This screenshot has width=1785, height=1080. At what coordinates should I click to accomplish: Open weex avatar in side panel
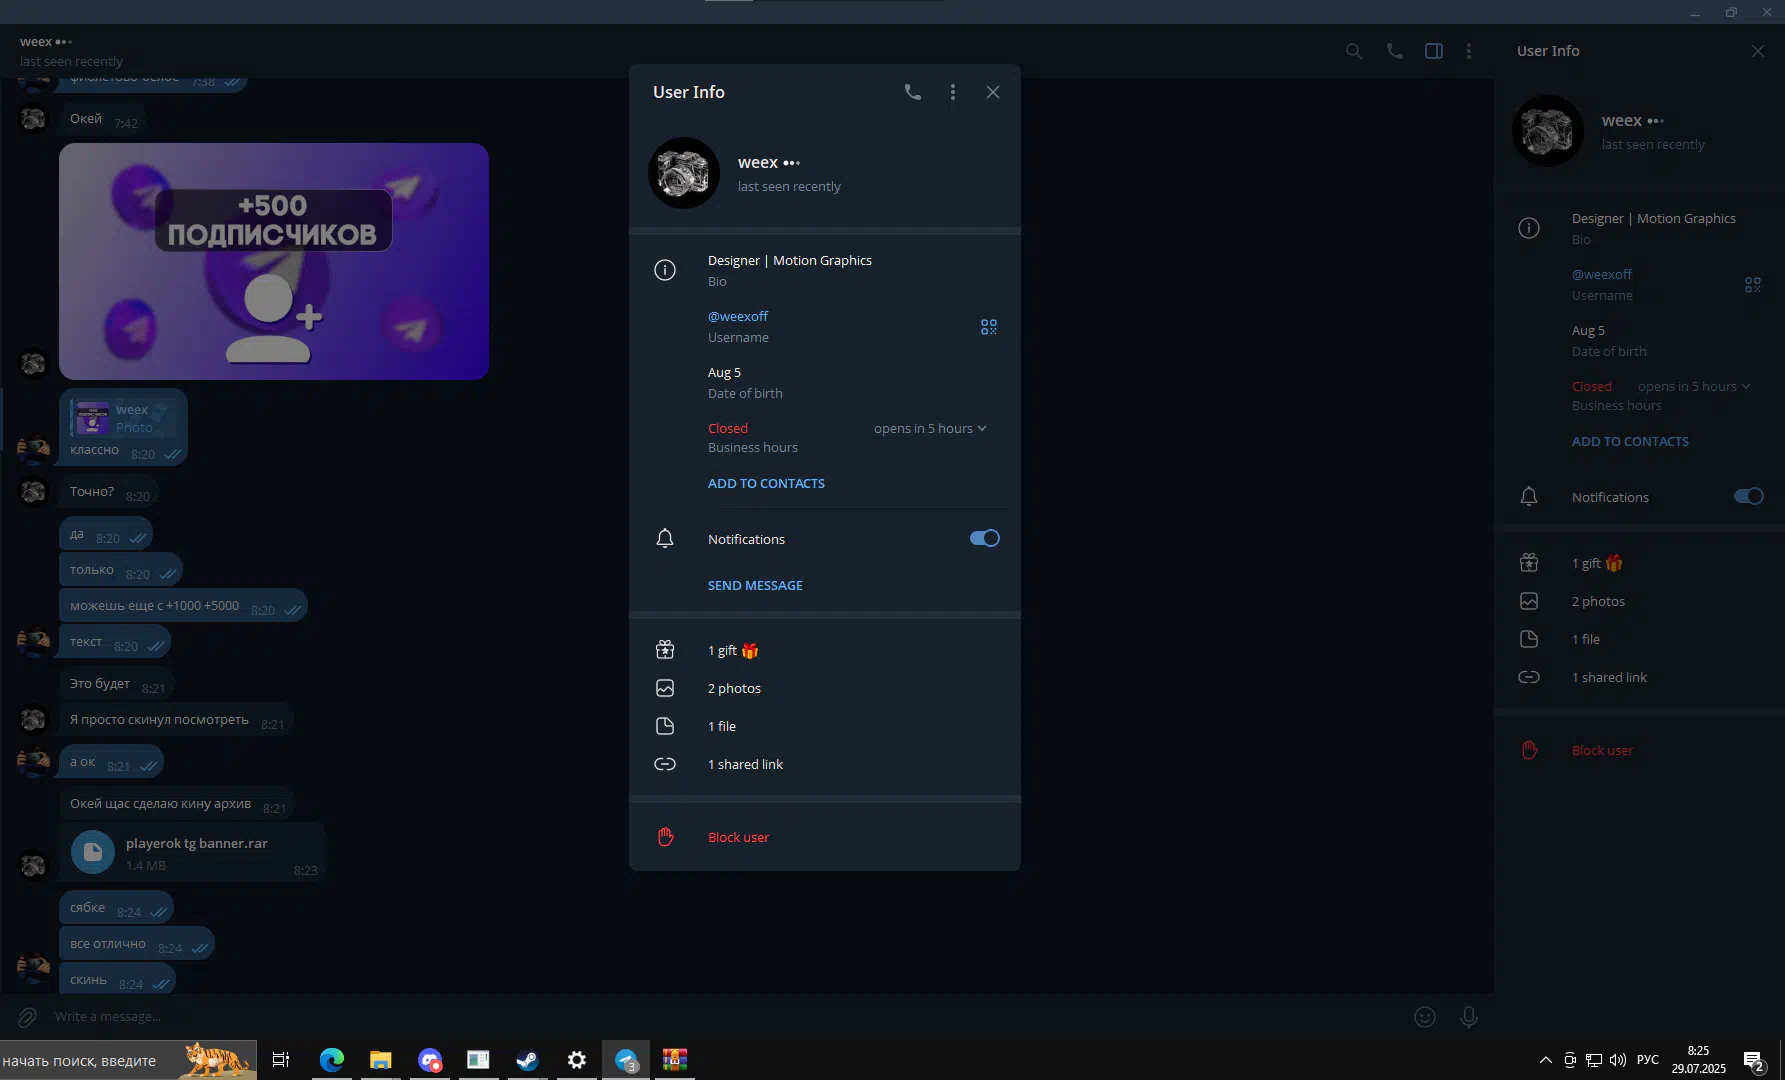1547,131
